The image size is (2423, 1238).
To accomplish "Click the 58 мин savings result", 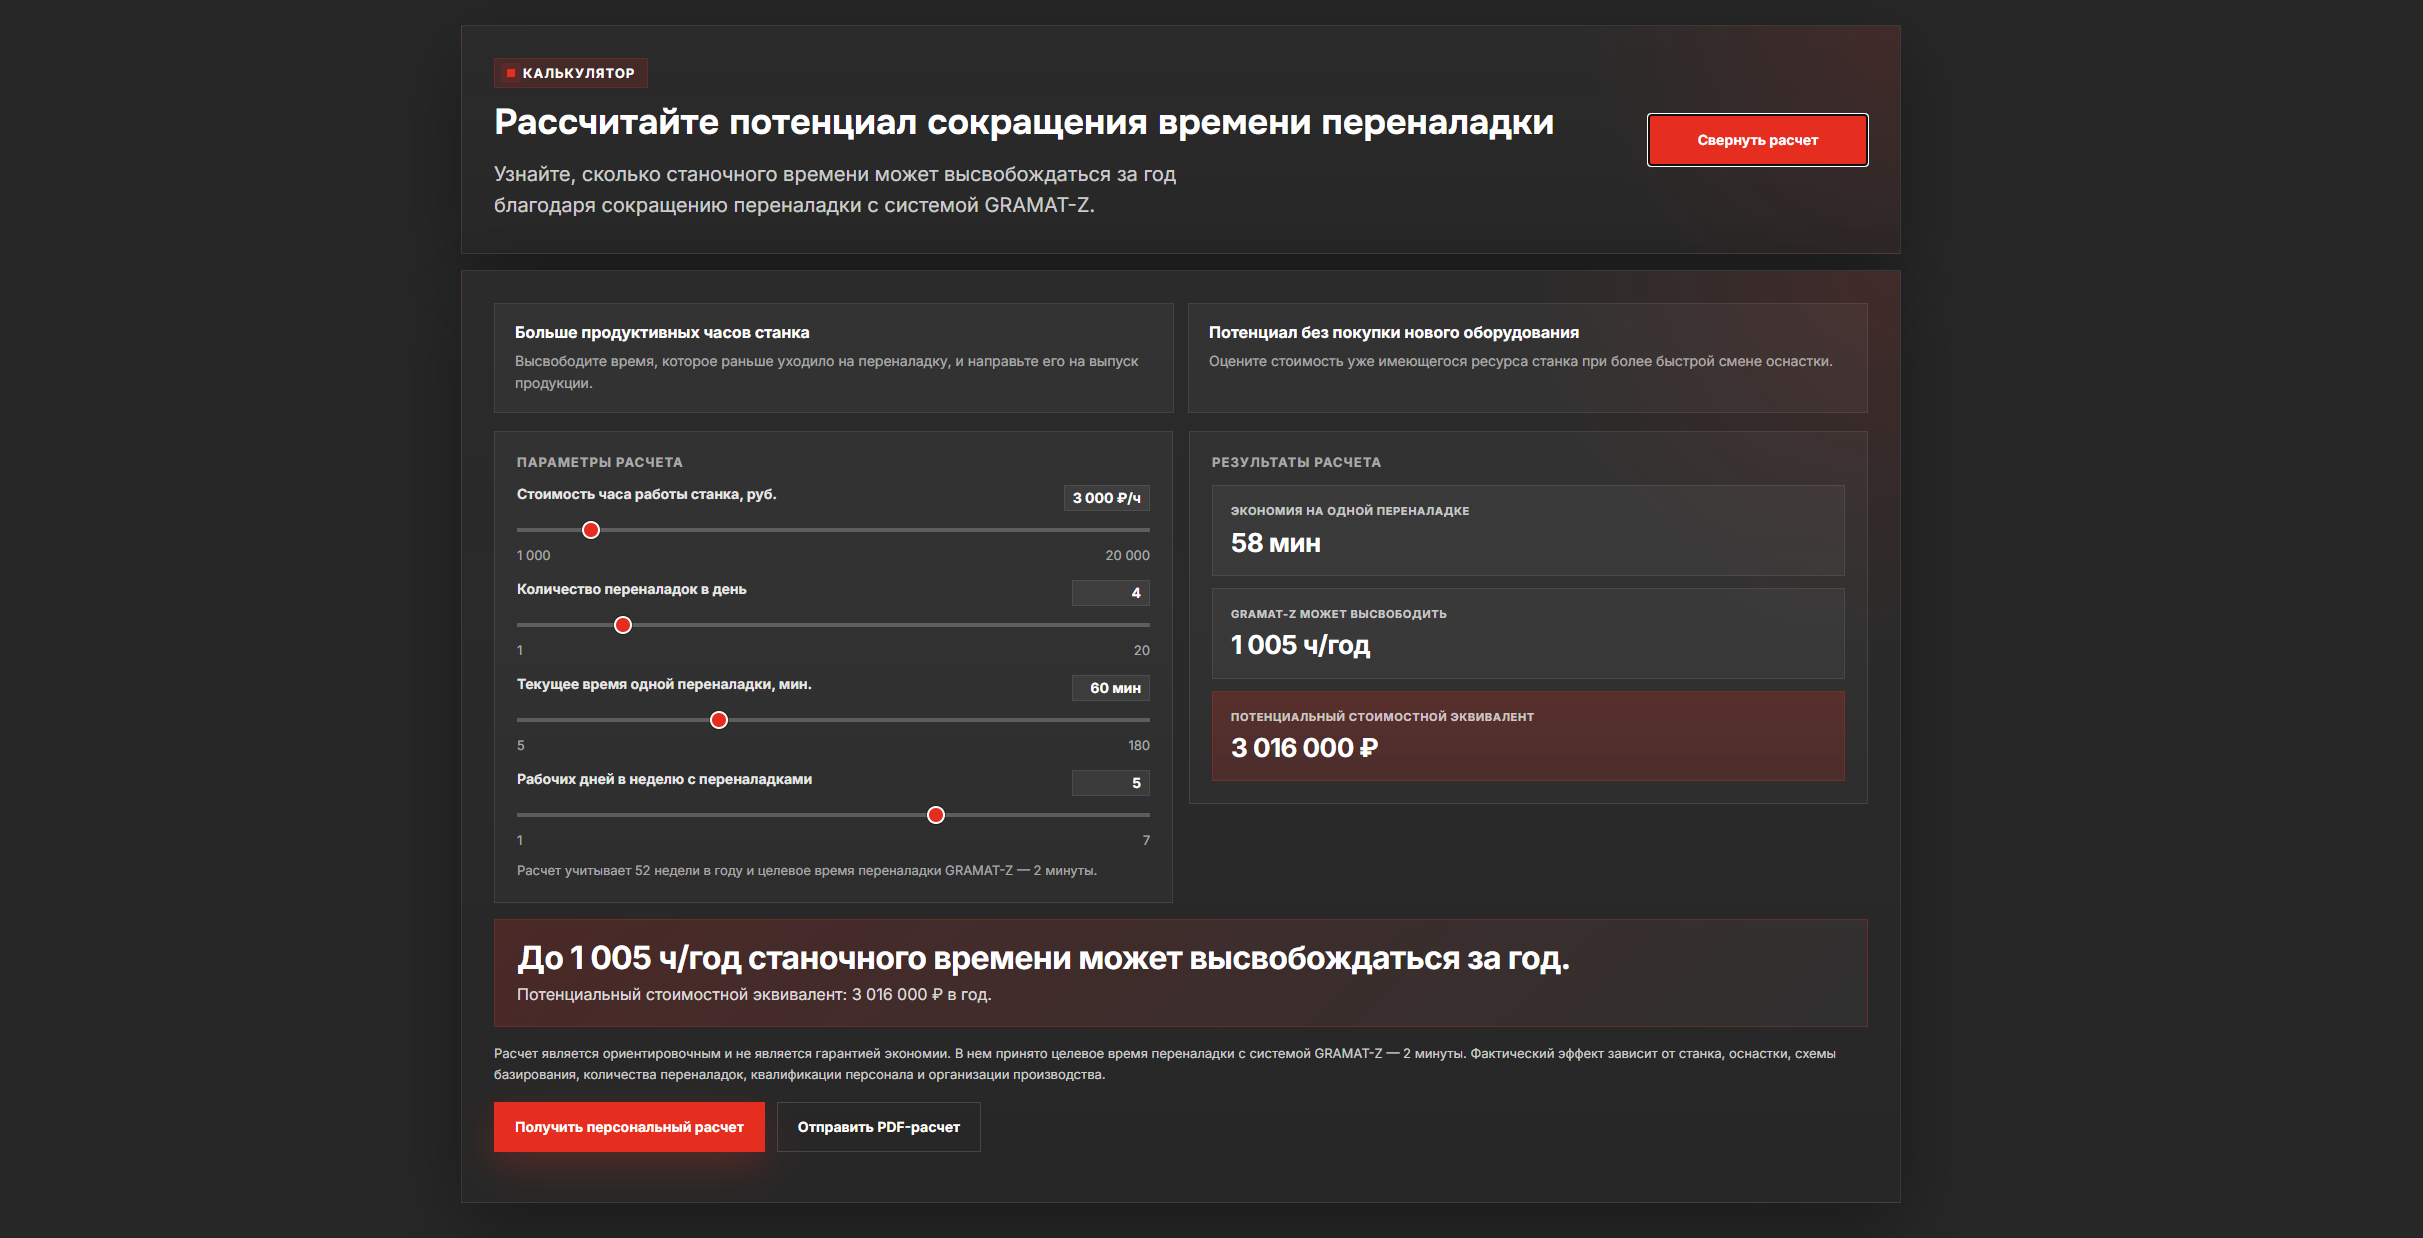I will 1275,543.
